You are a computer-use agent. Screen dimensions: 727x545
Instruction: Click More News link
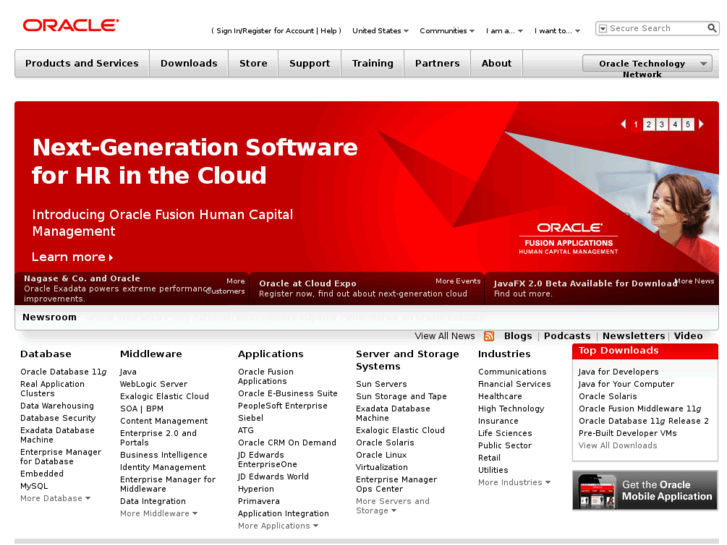coord(694,281)
